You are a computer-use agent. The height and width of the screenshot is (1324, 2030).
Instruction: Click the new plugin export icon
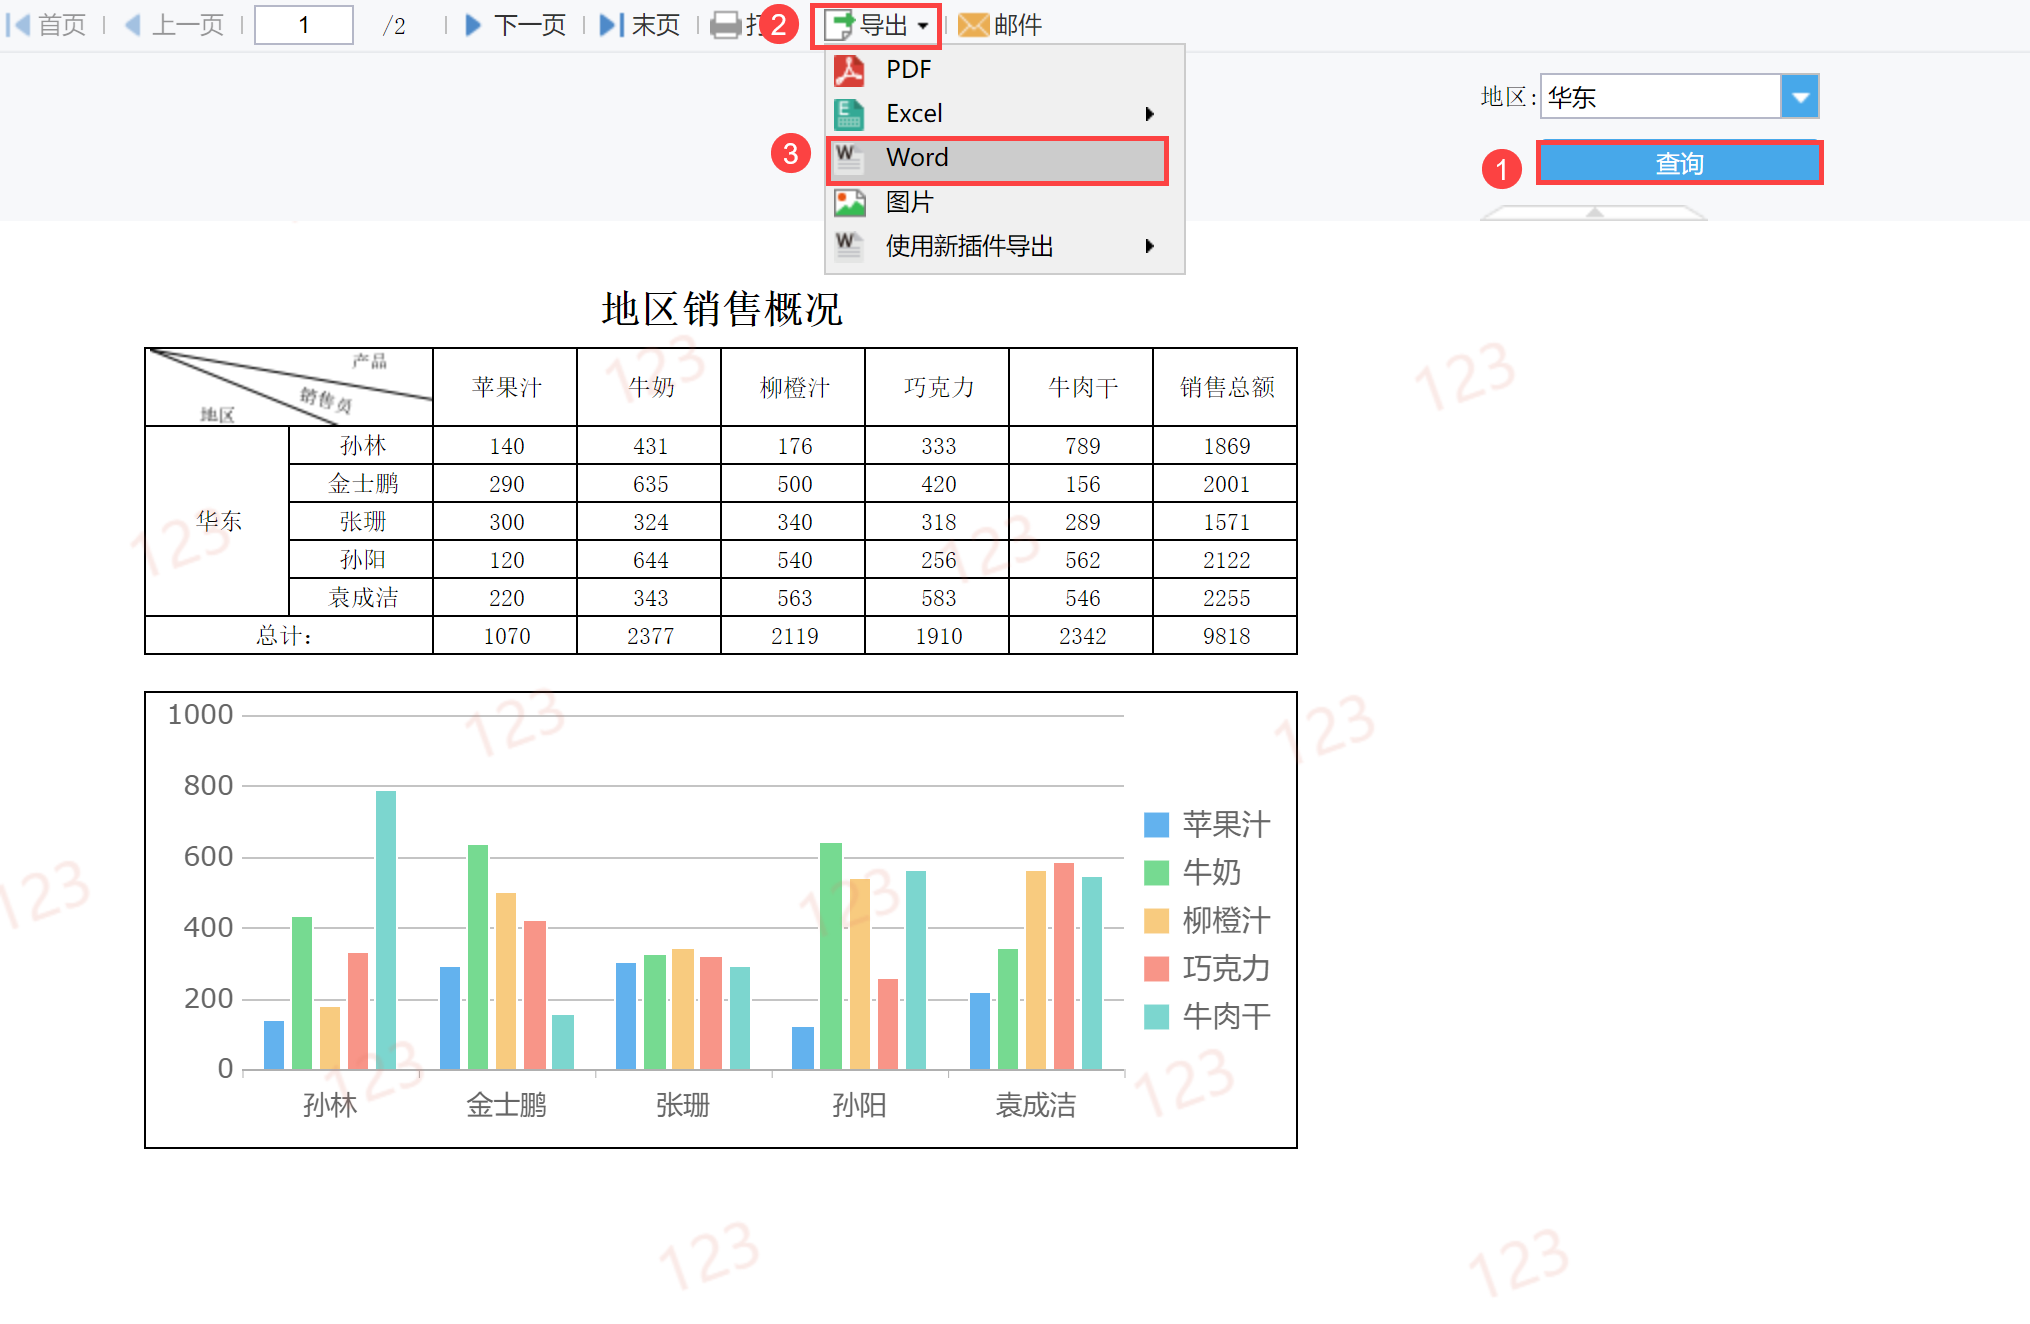click(x=849, y=246)
